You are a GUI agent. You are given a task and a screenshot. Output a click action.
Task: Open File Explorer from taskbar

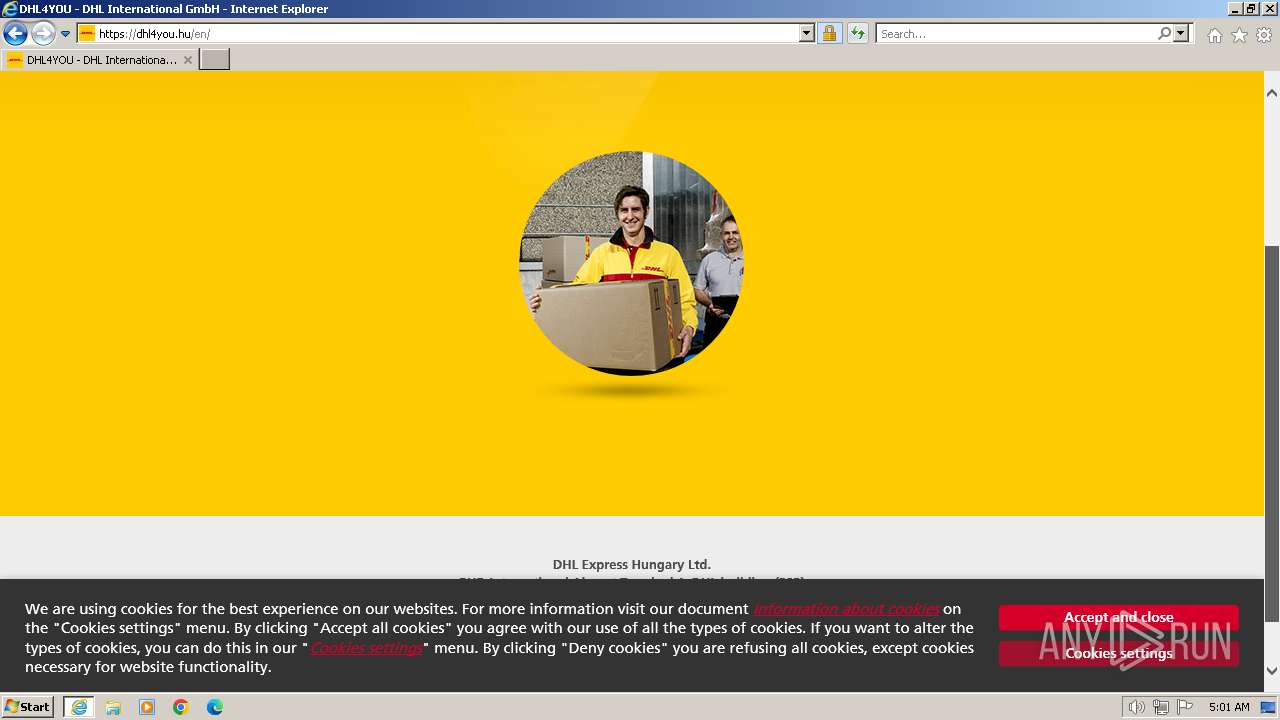pyautogui.click(x=113, y=707)
